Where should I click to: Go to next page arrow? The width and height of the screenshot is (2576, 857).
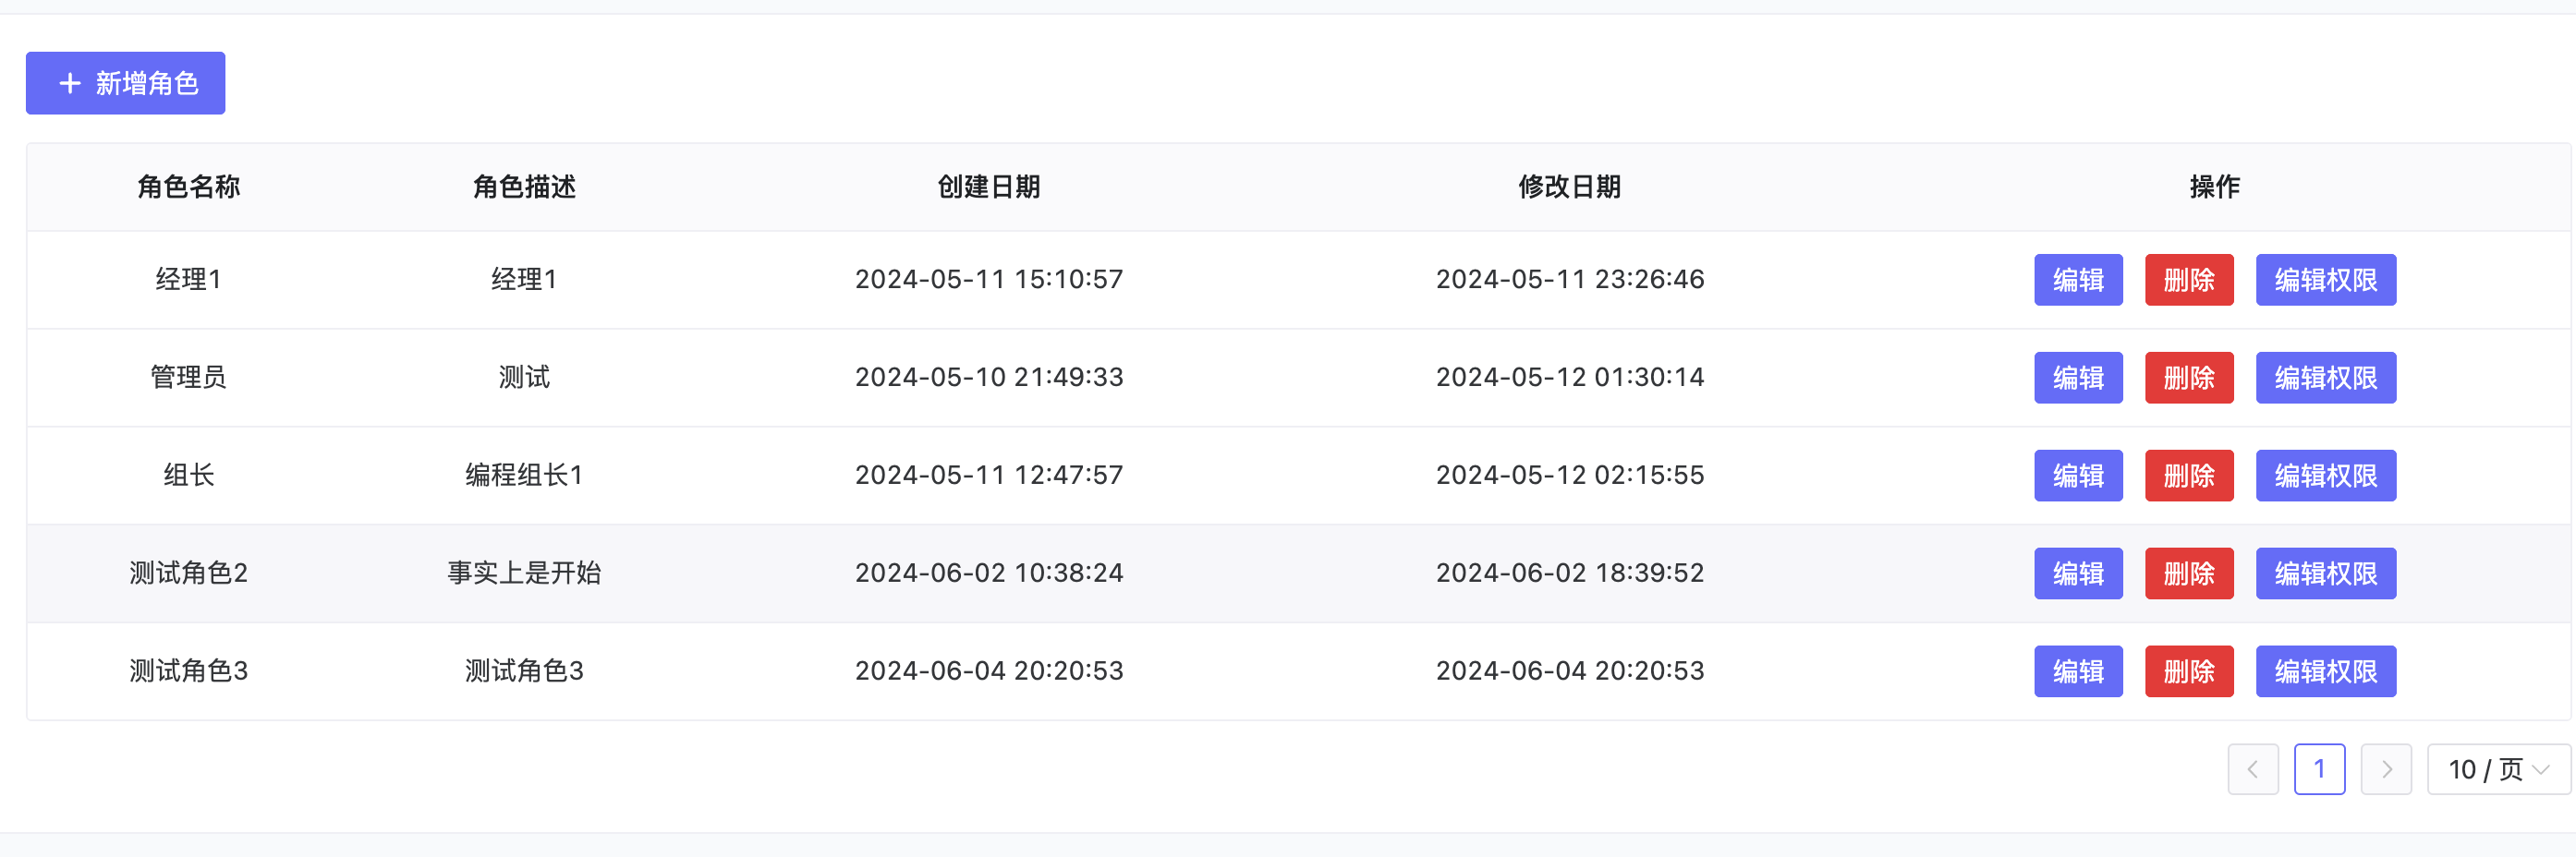coord(2386,769)
